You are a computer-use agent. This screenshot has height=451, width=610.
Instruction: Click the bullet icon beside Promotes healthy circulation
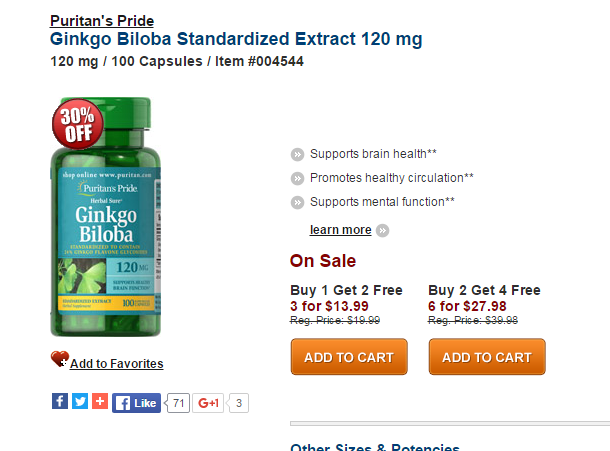point(298,179)
